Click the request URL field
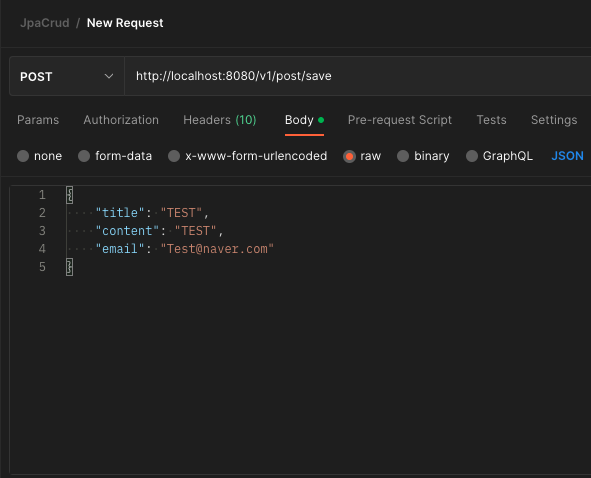Viewport: 591px width, 478px height. 357,76
